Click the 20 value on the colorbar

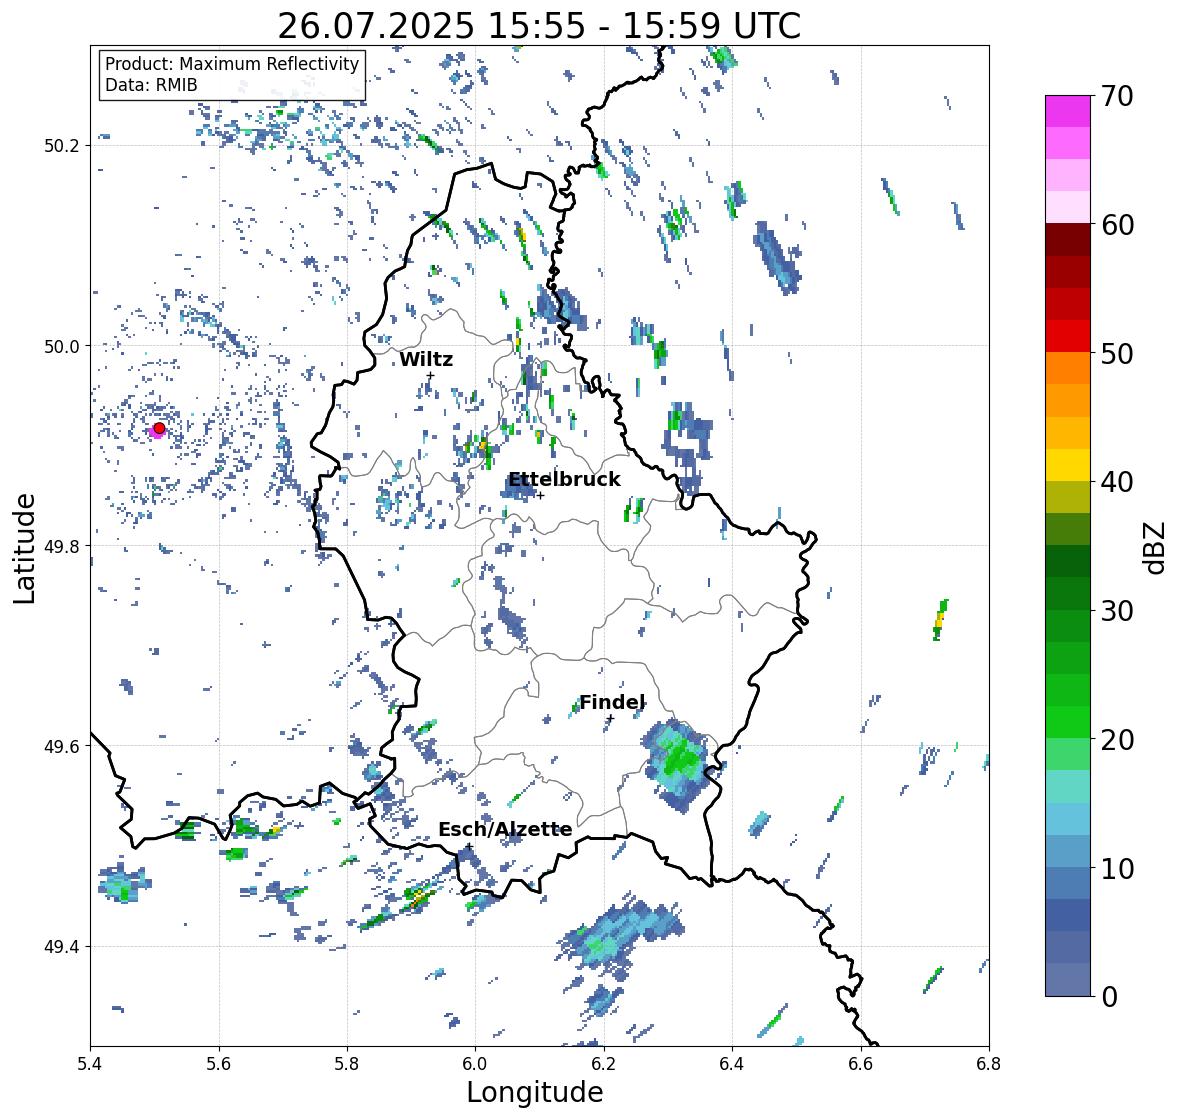1116,739
